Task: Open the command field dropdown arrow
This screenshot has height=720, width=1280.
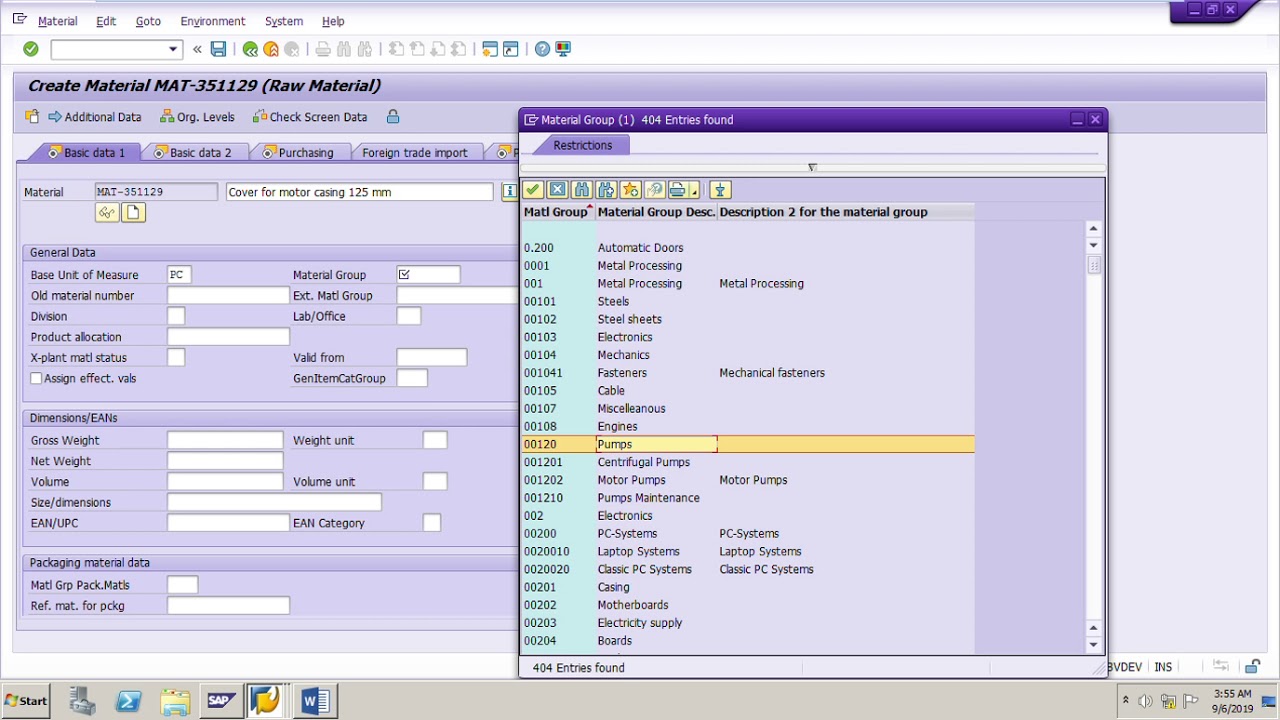Action: 173,49
